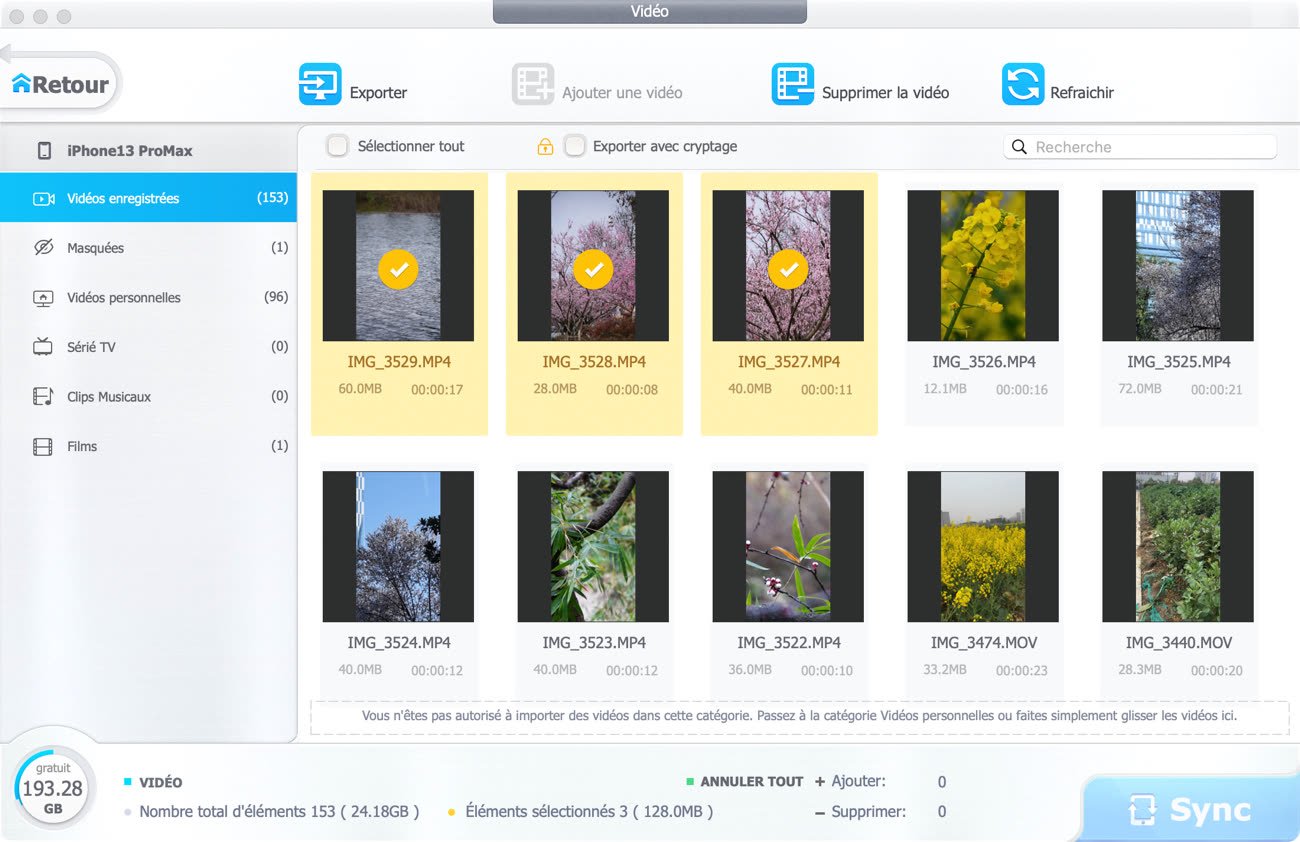This screenshot has width=1300, height=842.
Task: Select the IMG_3526.MP4 yellow flower thumbnail
Action: [983, 266]
